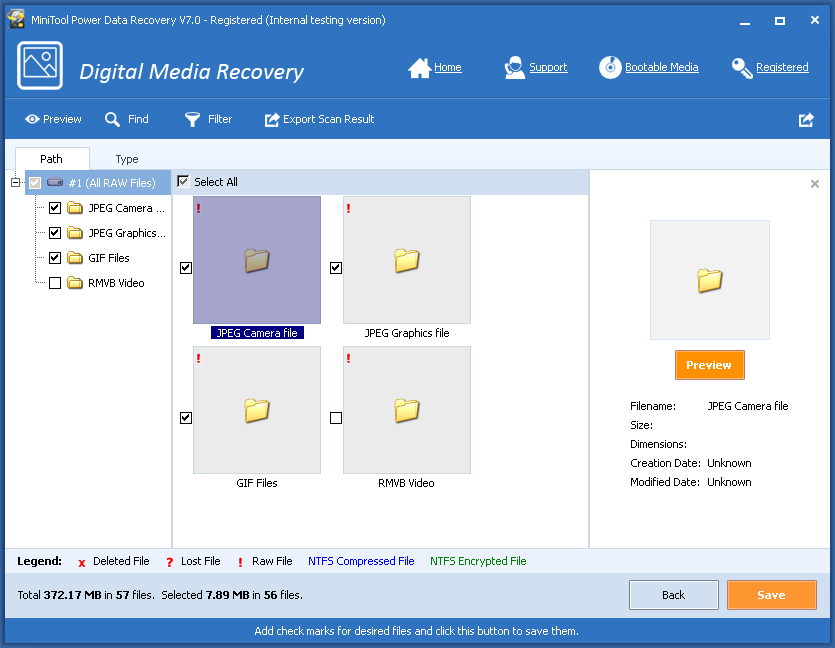The height and width of the screenshot is (648, 835).
Task: Click the orange Preview button
Action: coord(709,365)
